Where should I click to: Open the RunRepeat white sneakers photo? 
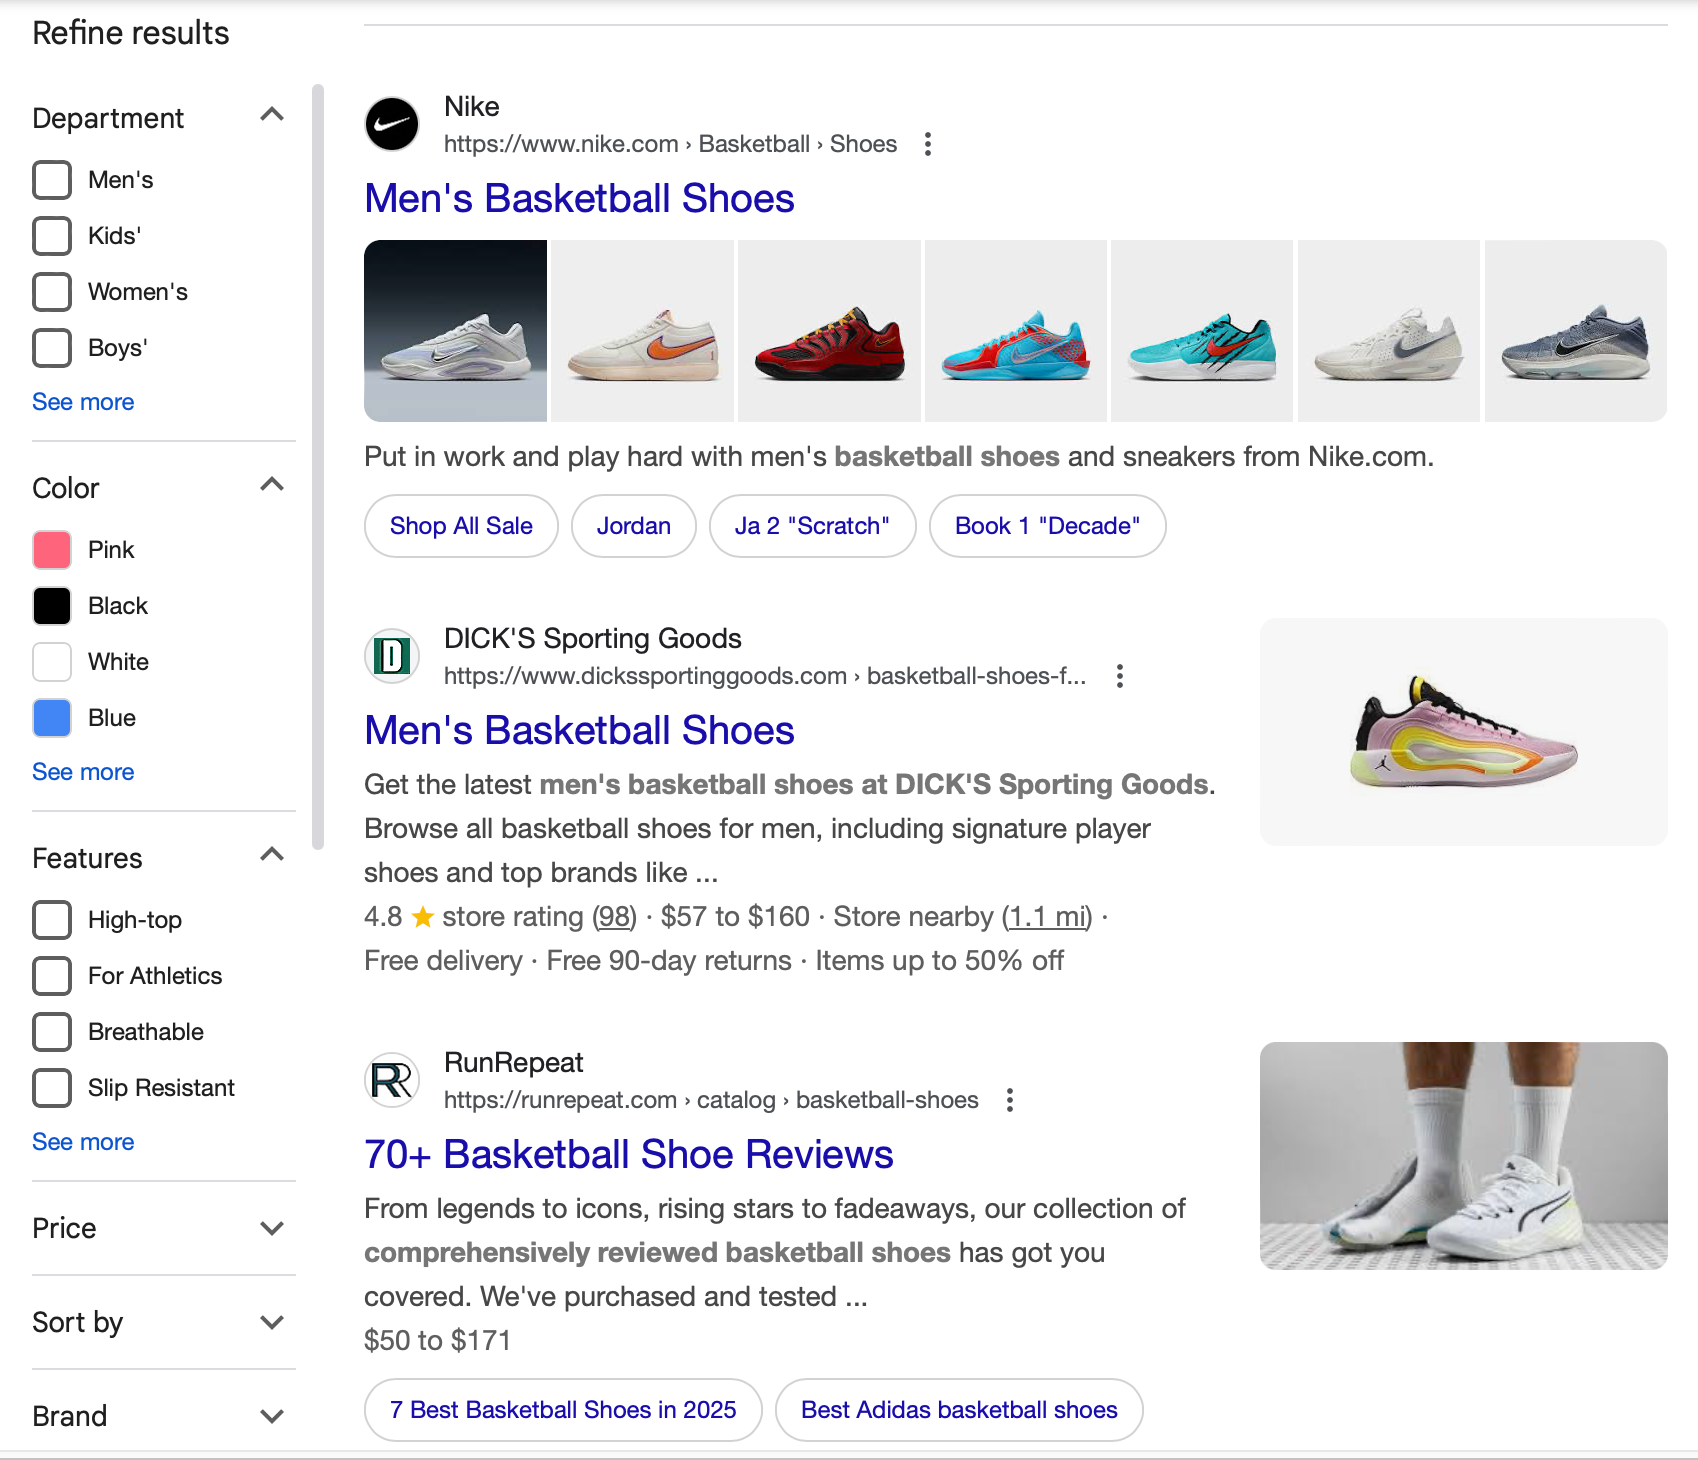[x=1464, y=1156]
